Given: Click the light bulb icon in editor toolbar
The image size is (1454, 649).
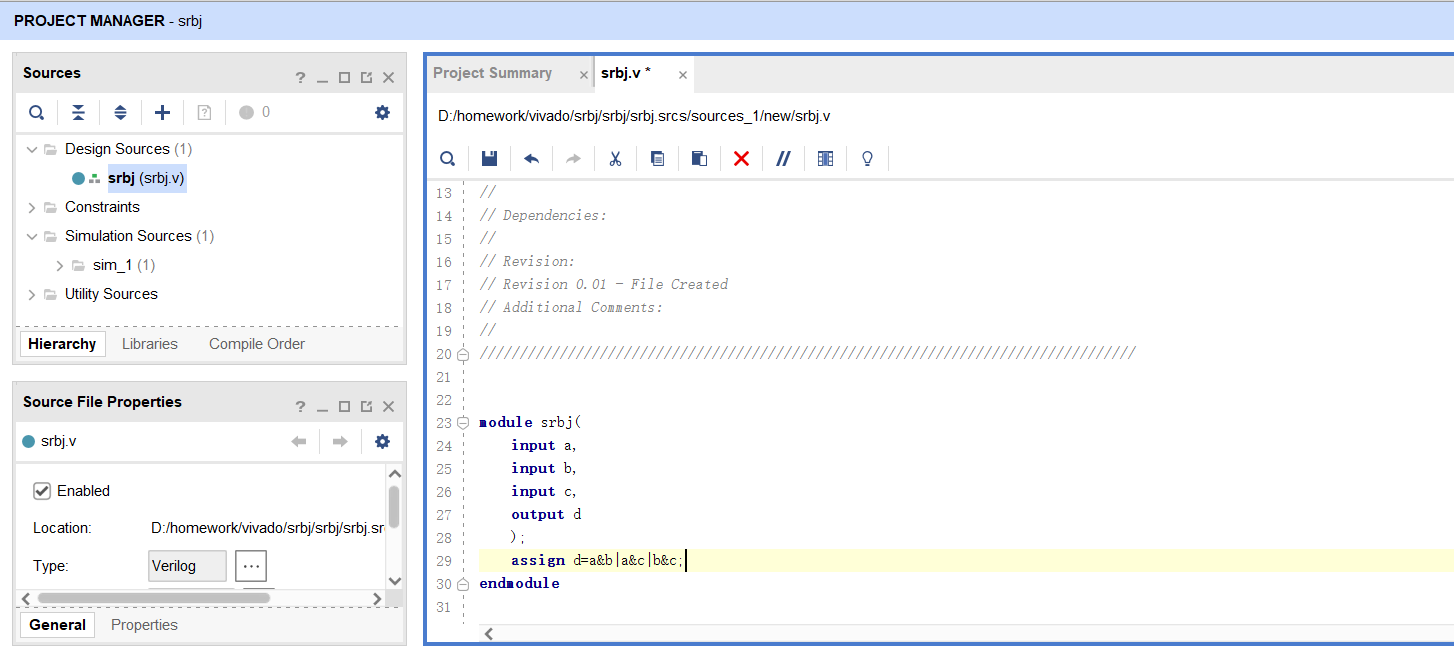Looking at the screenshot, I should tap(867, 159).
